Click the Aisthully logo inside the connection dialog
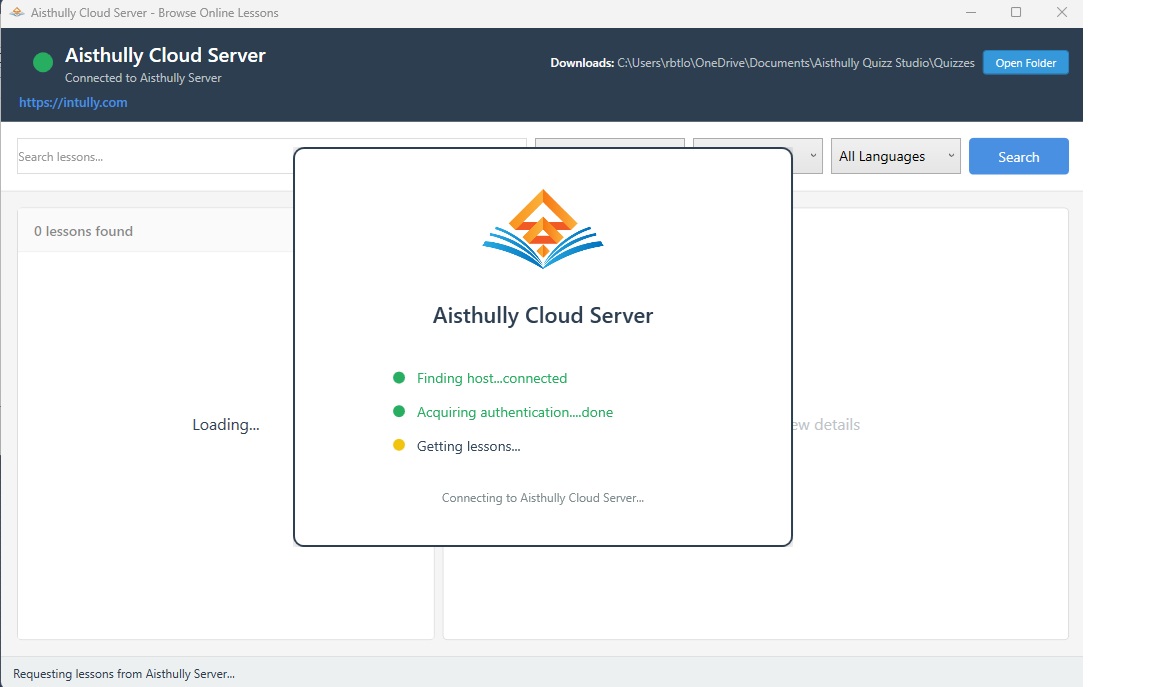Viewport: 1152px width, 687px height. click(542, 228)
